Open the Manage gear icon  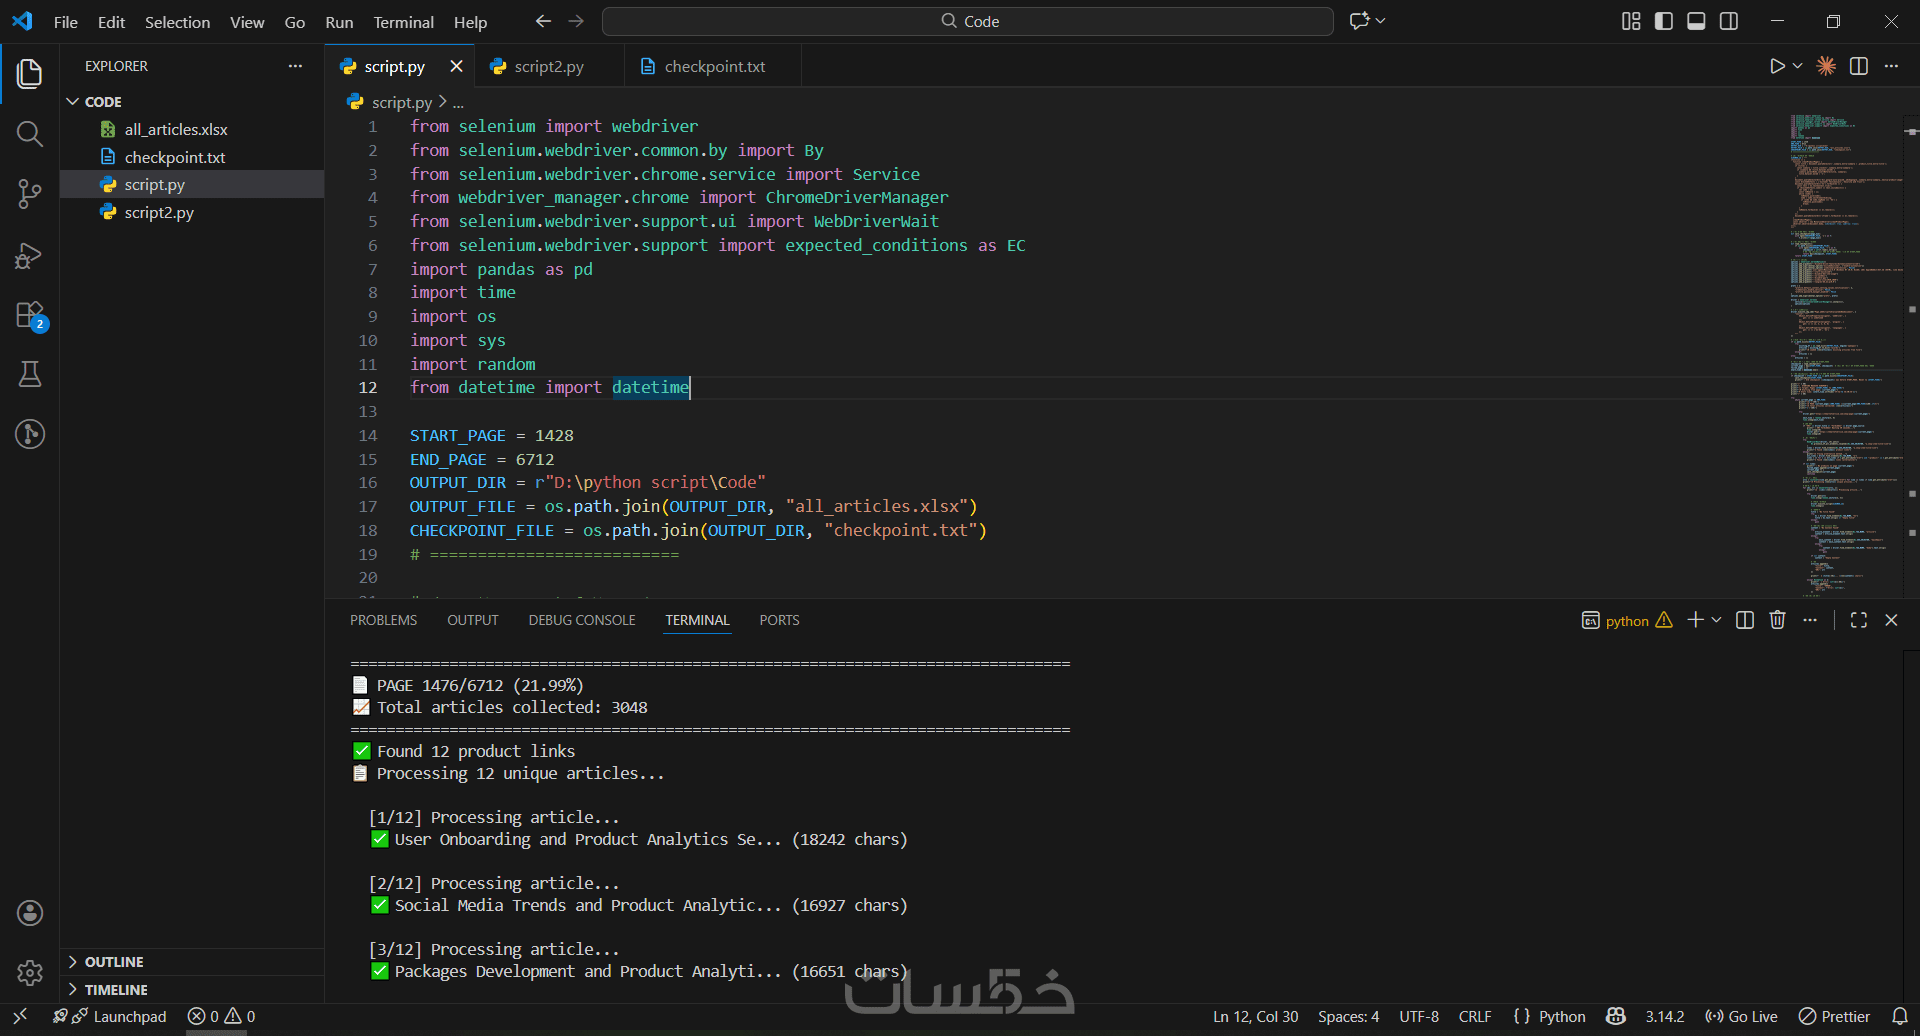click(x=30, y=973)
